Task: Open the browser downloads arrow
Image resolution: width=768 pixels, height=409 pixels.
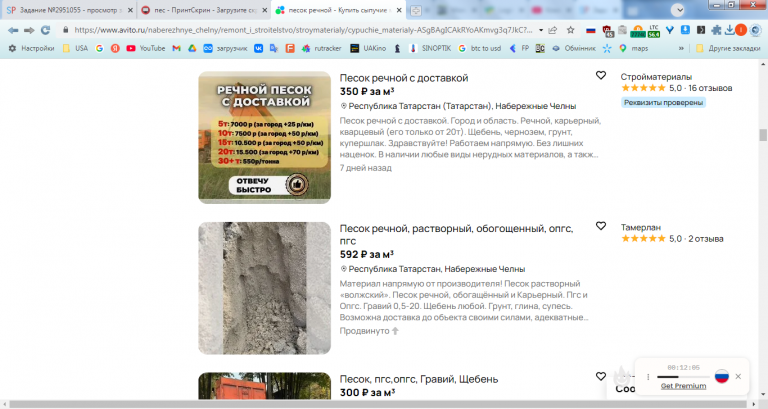Action: (729, 30)
